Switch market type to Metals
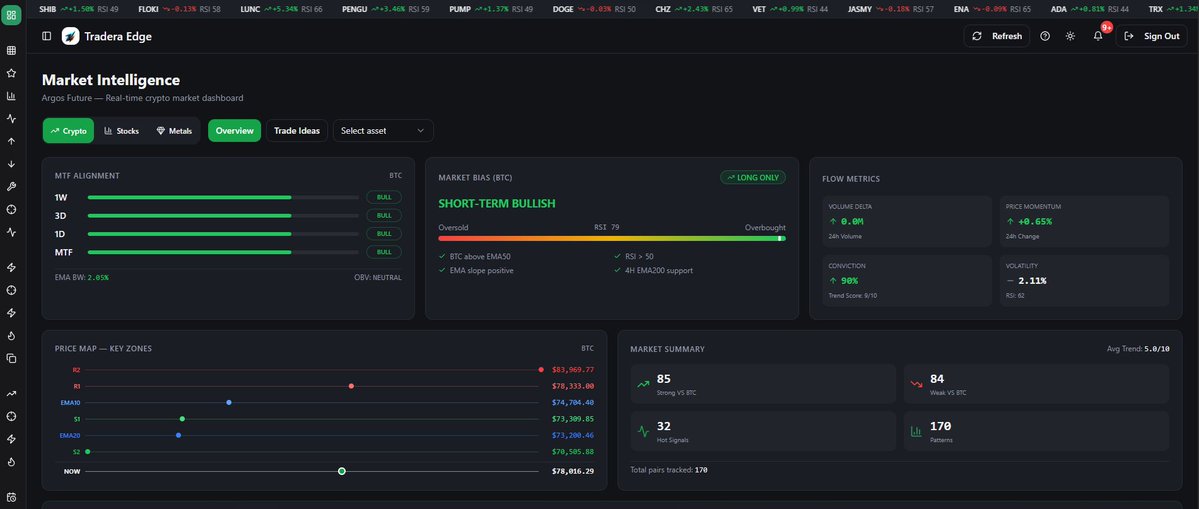The image size is (1199, 509). pos(174,131)
